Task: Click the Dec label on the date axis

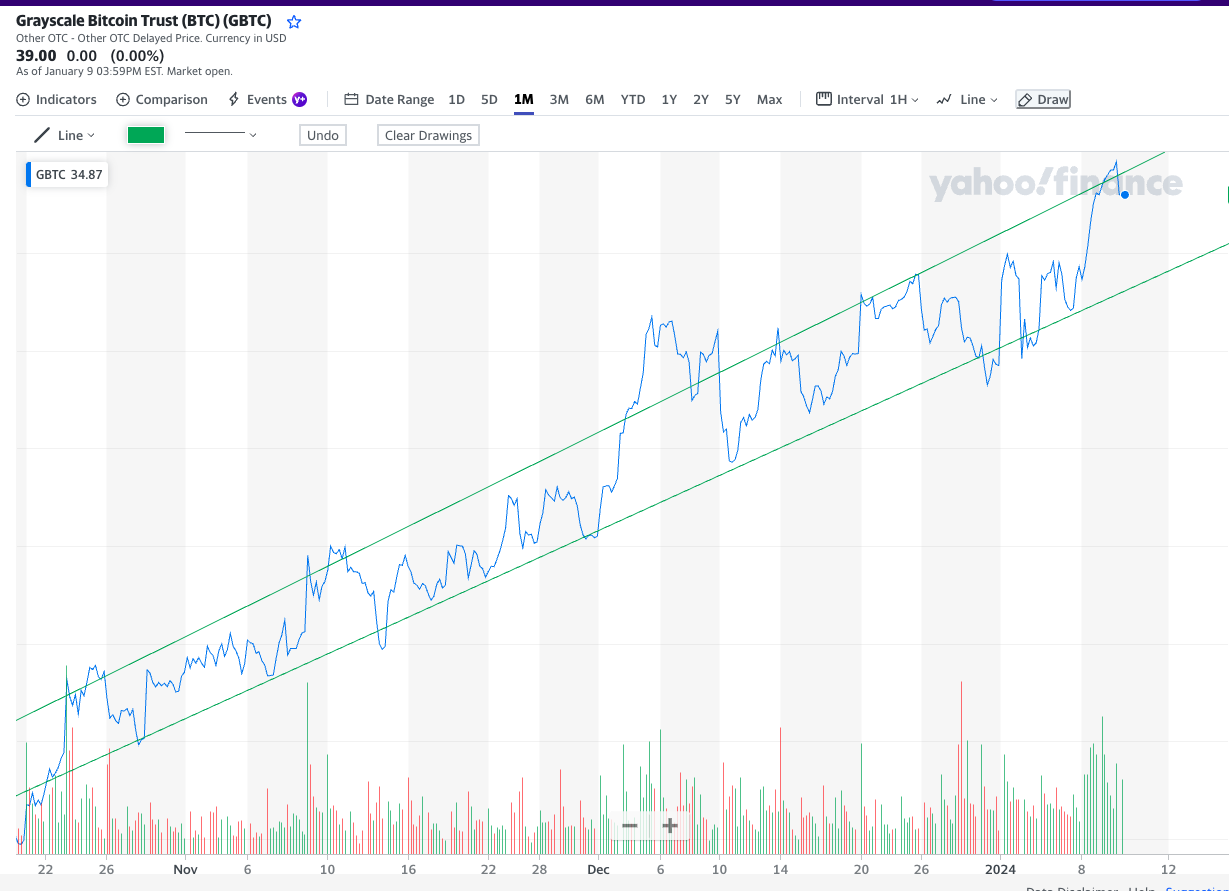Action: 598,870
